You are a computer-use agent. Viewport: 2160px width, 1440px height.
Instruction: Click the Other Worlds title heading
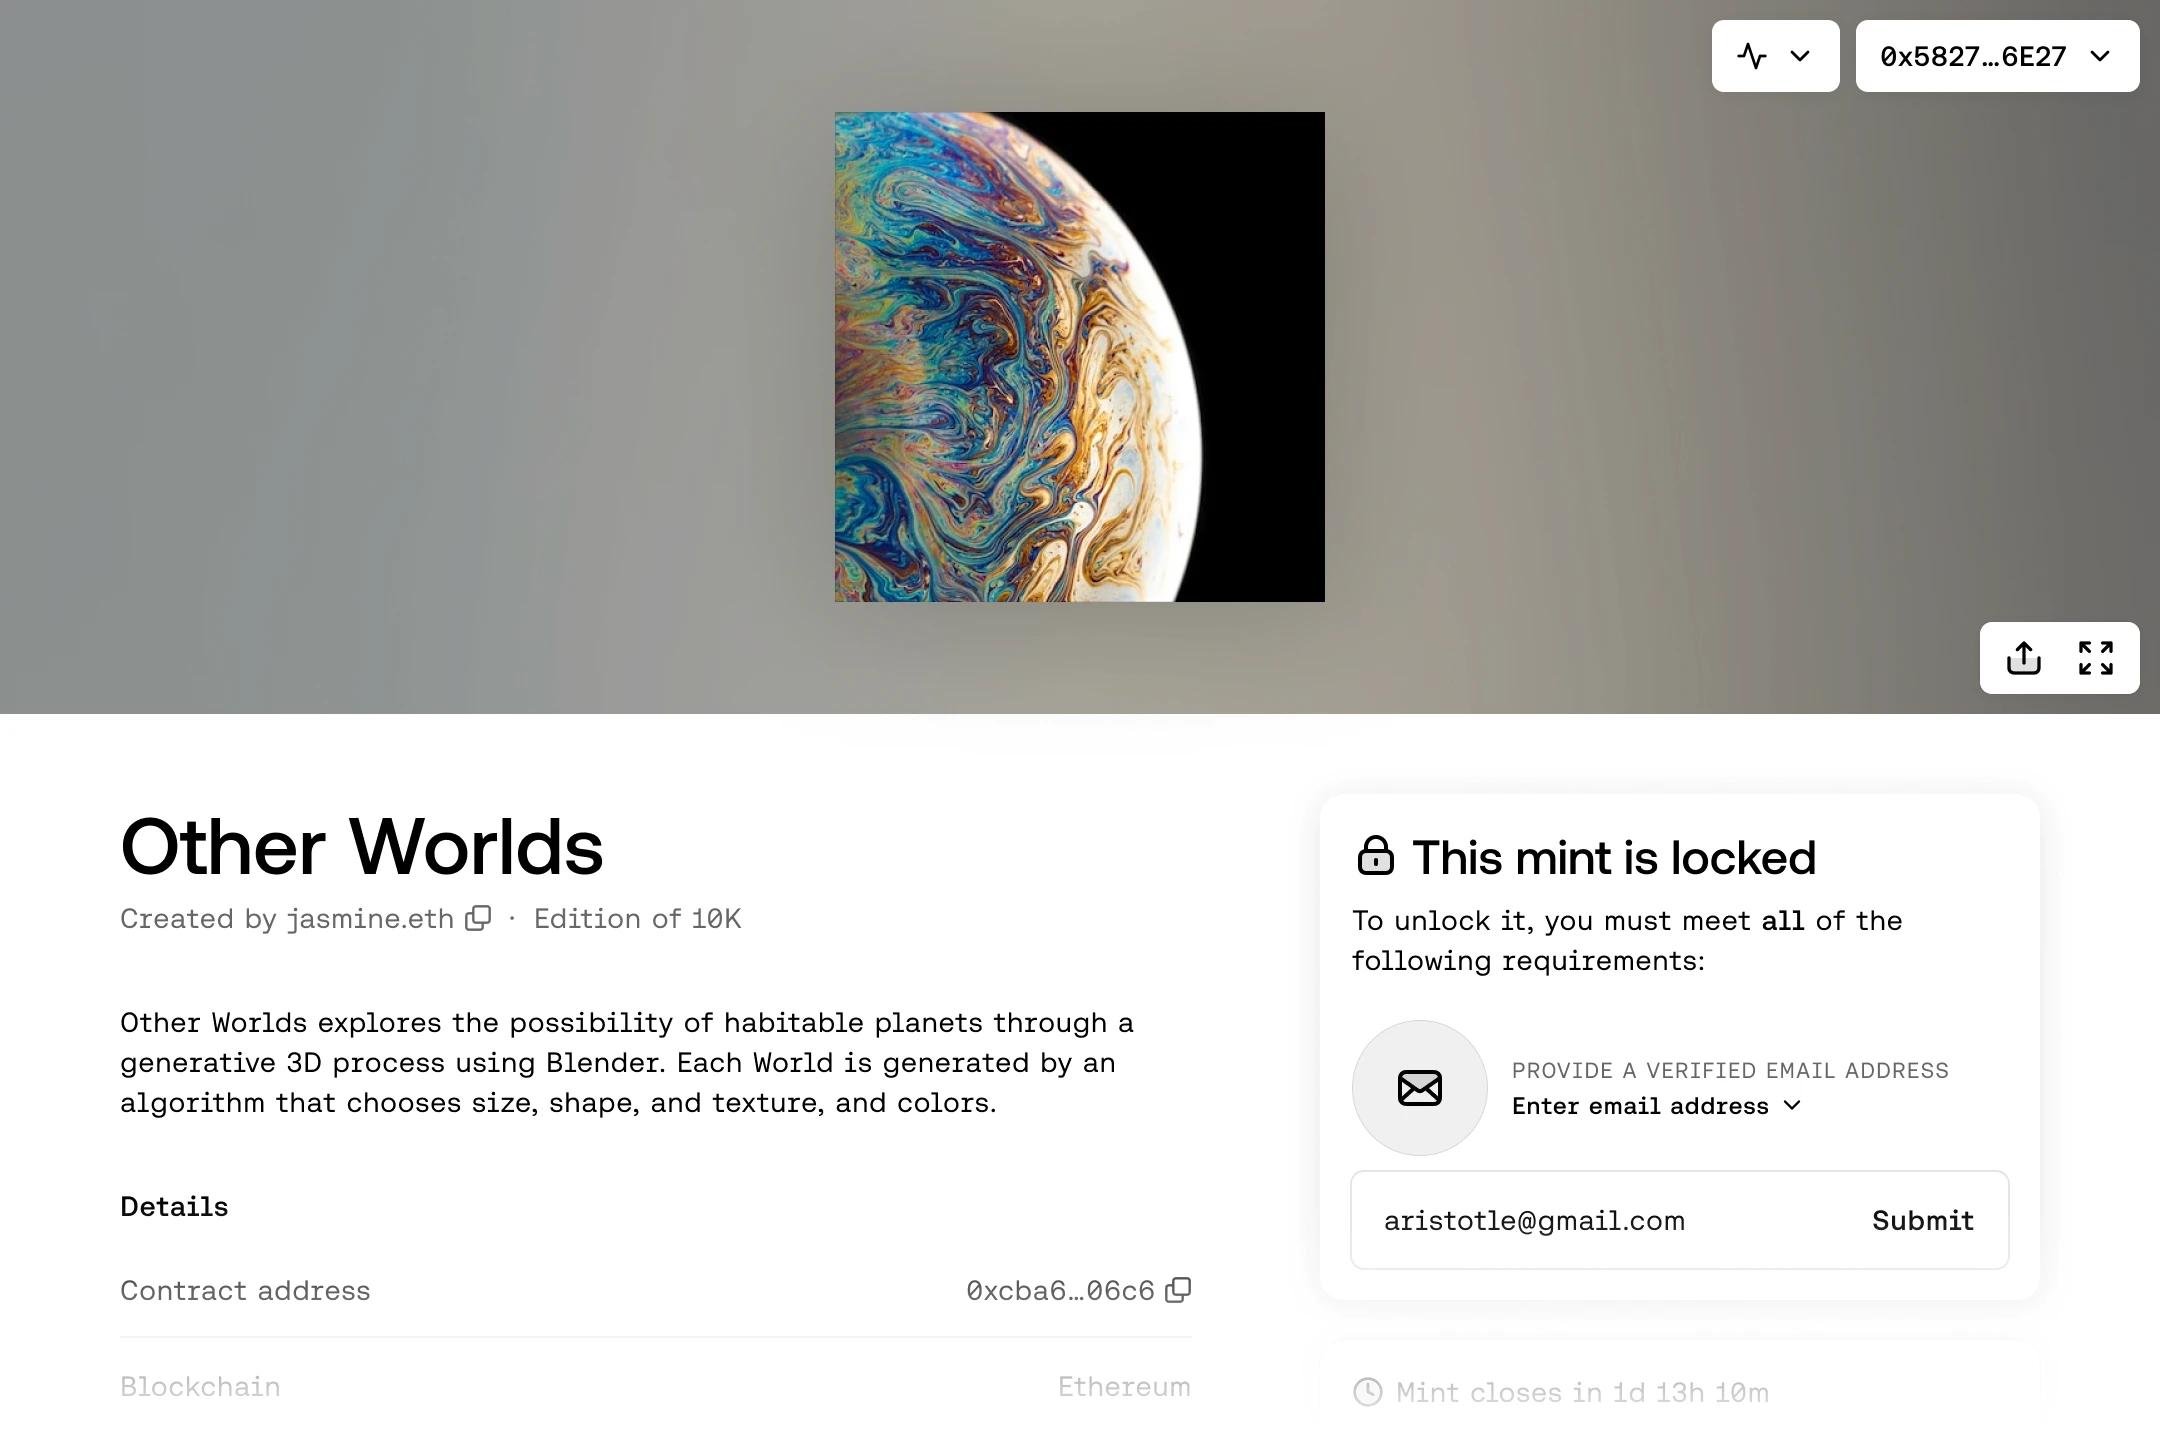[362, 847]
